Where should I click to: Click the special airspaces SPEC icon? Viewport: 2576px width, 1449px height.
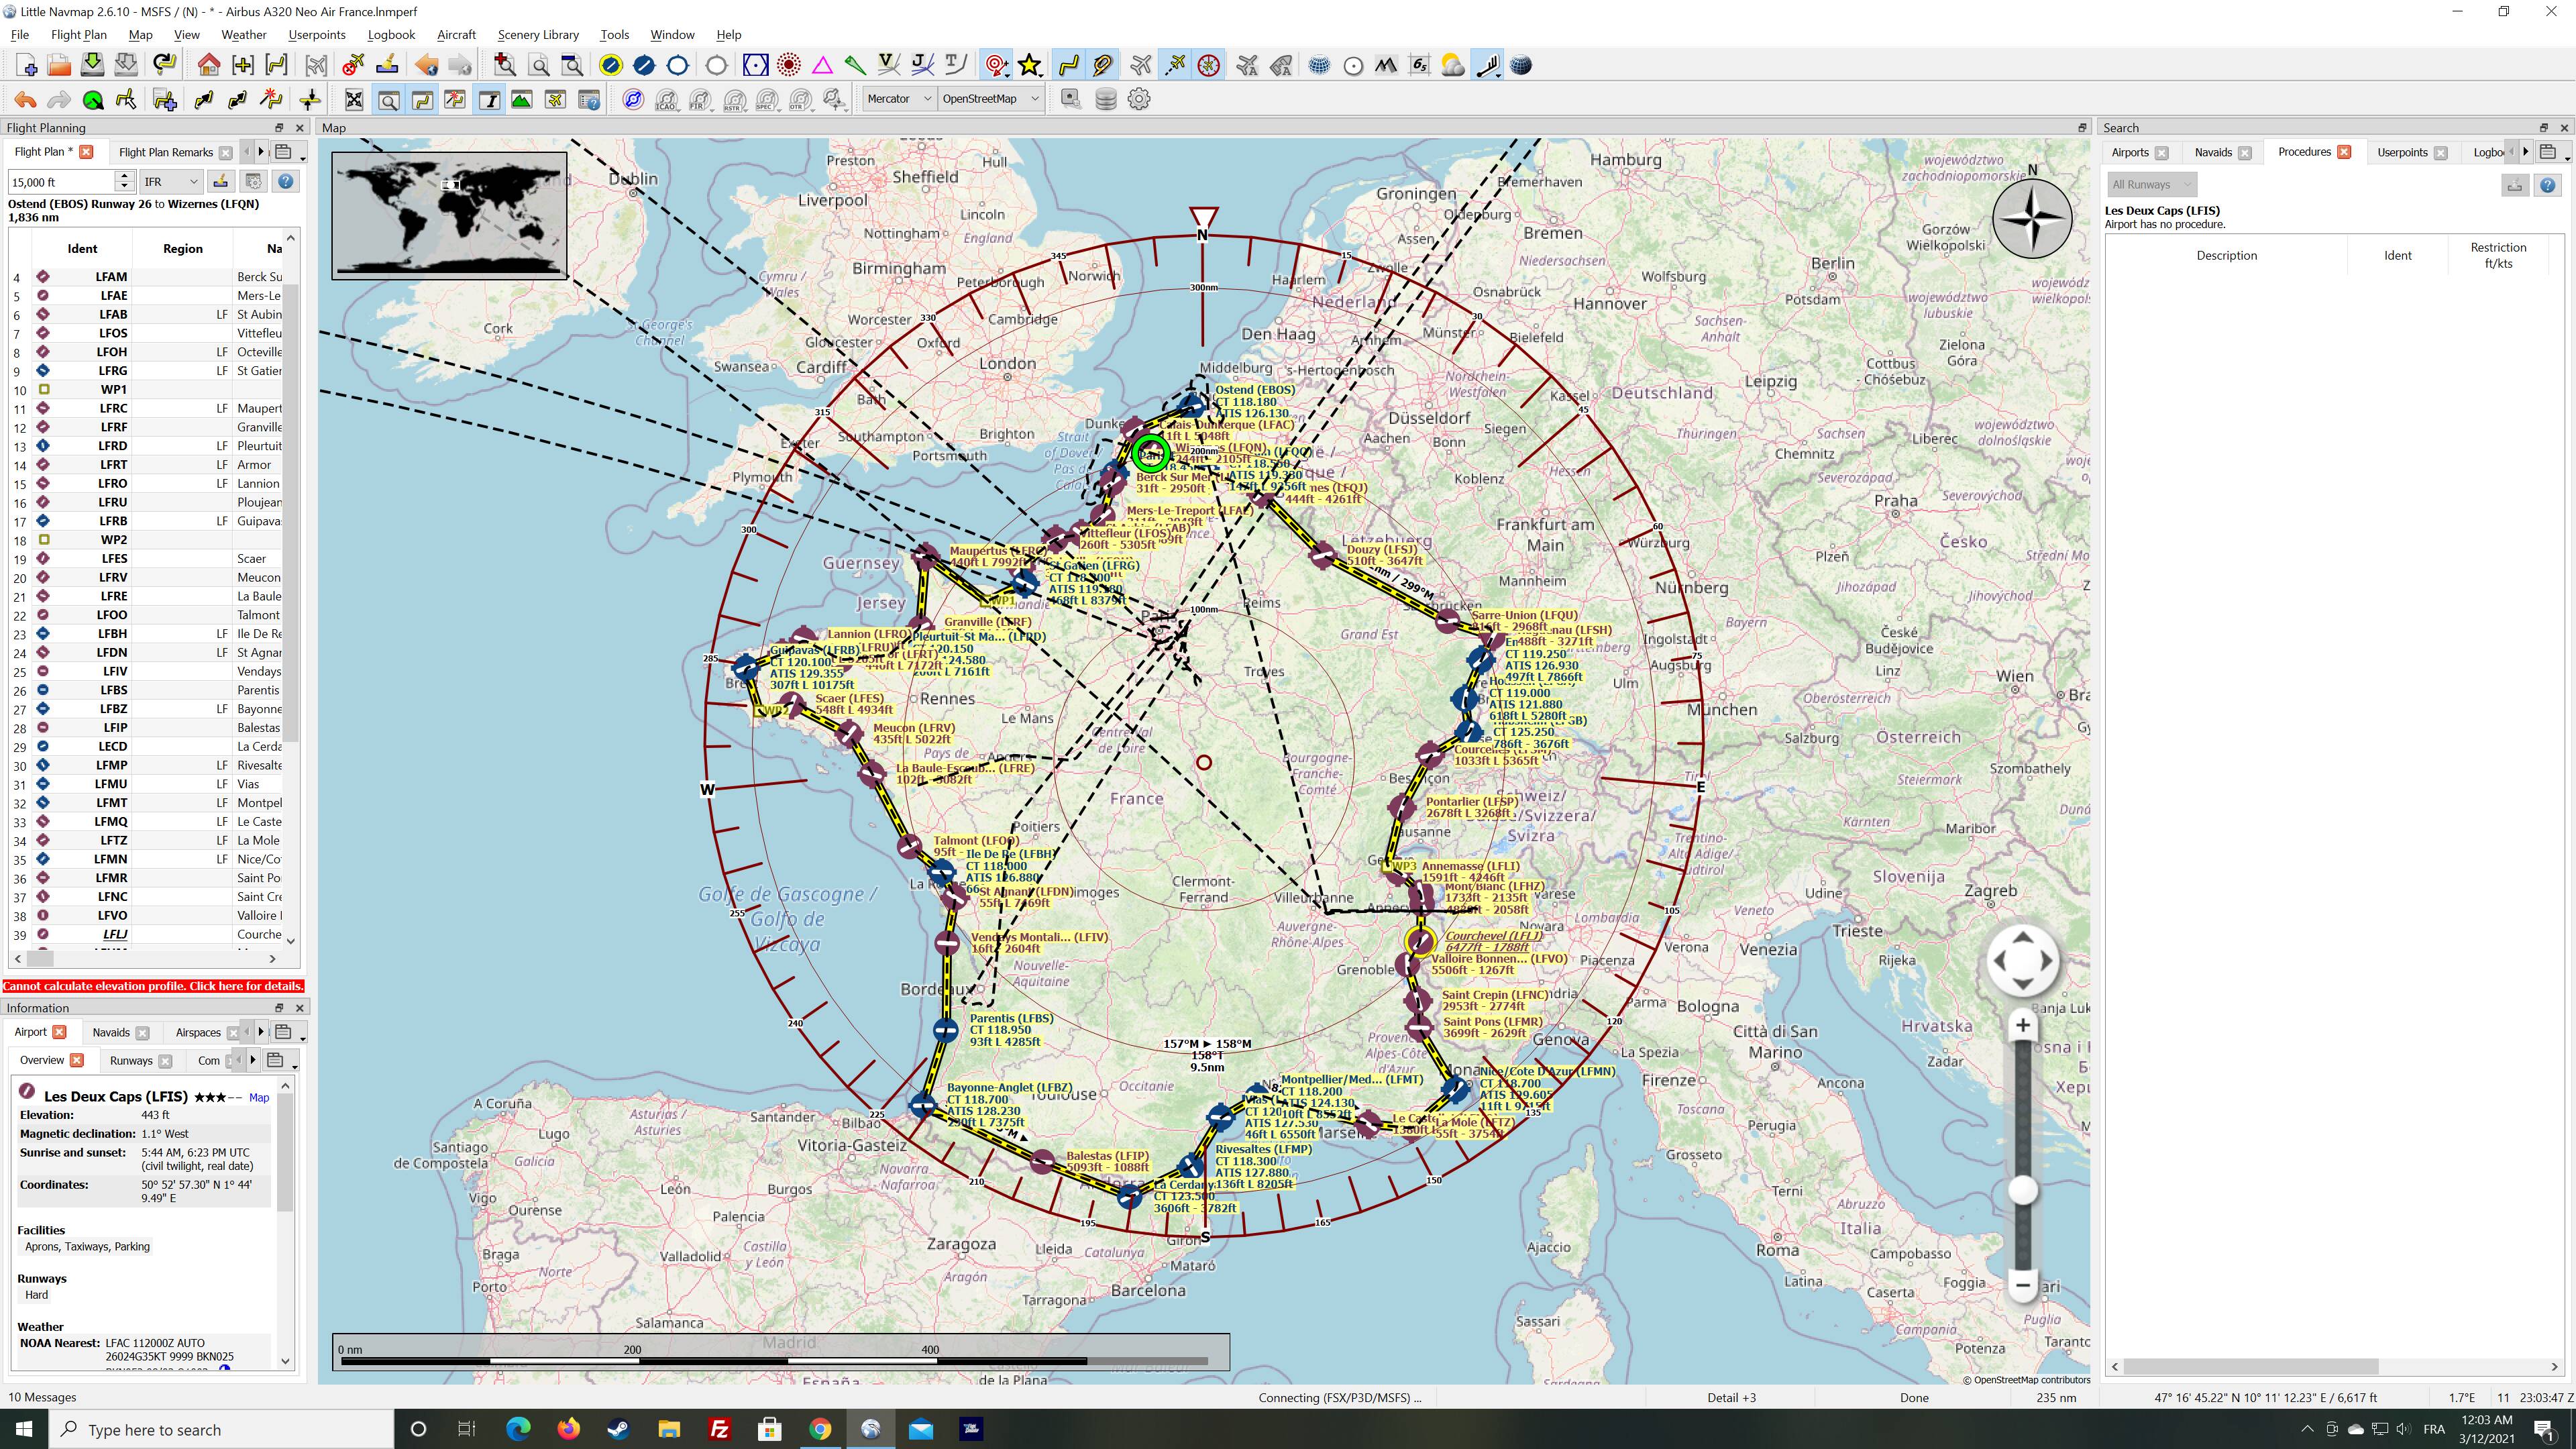[767, 99]
